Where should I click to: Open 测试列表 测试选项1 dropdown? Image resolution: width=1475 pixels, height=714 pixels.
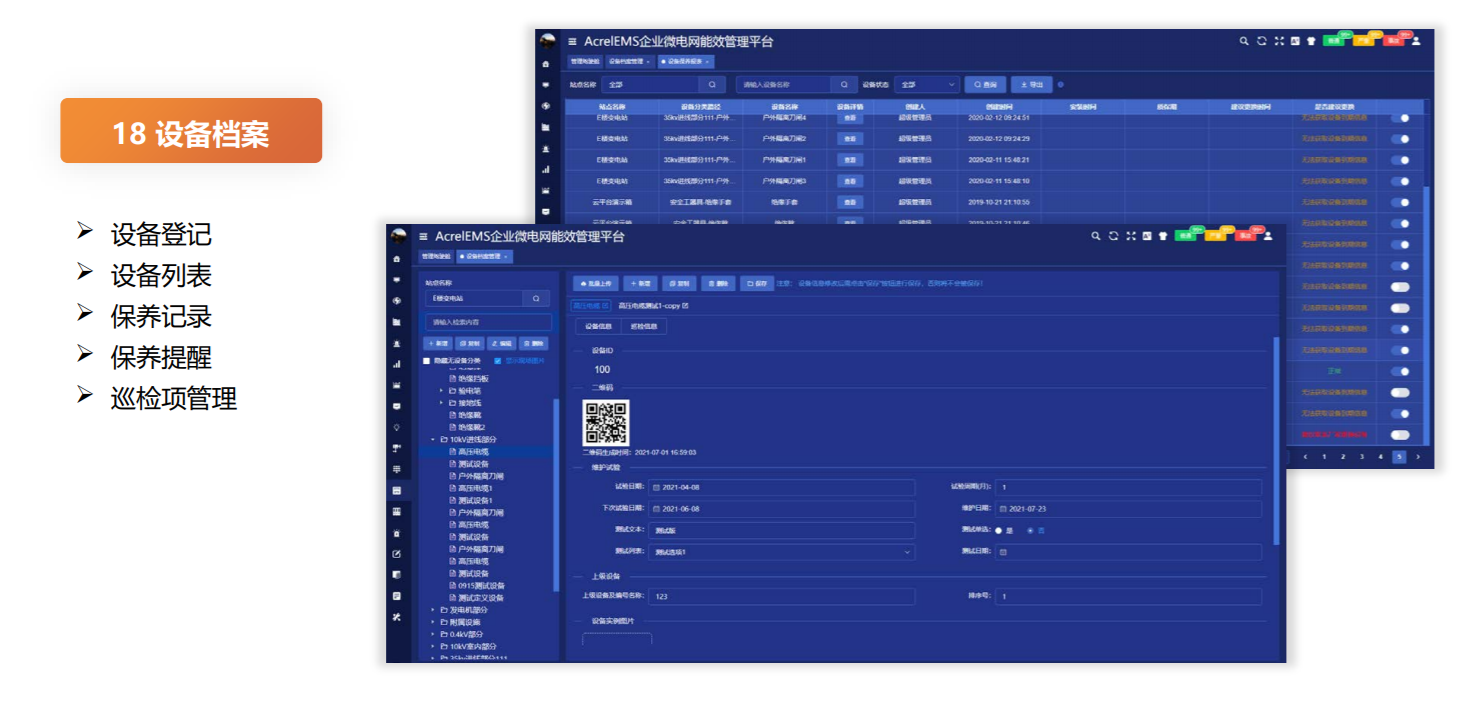coord(781,552)
